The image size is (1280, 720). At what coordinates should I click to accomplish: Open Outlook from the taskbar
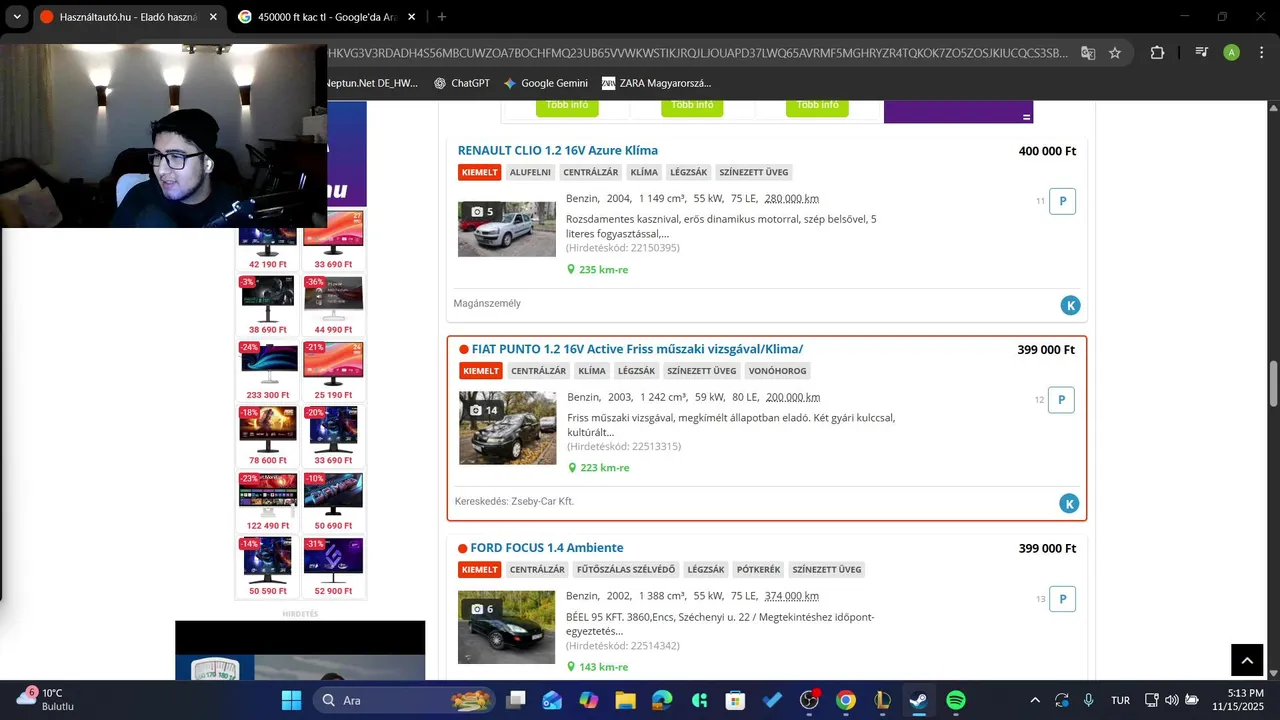tap(552, 700)
